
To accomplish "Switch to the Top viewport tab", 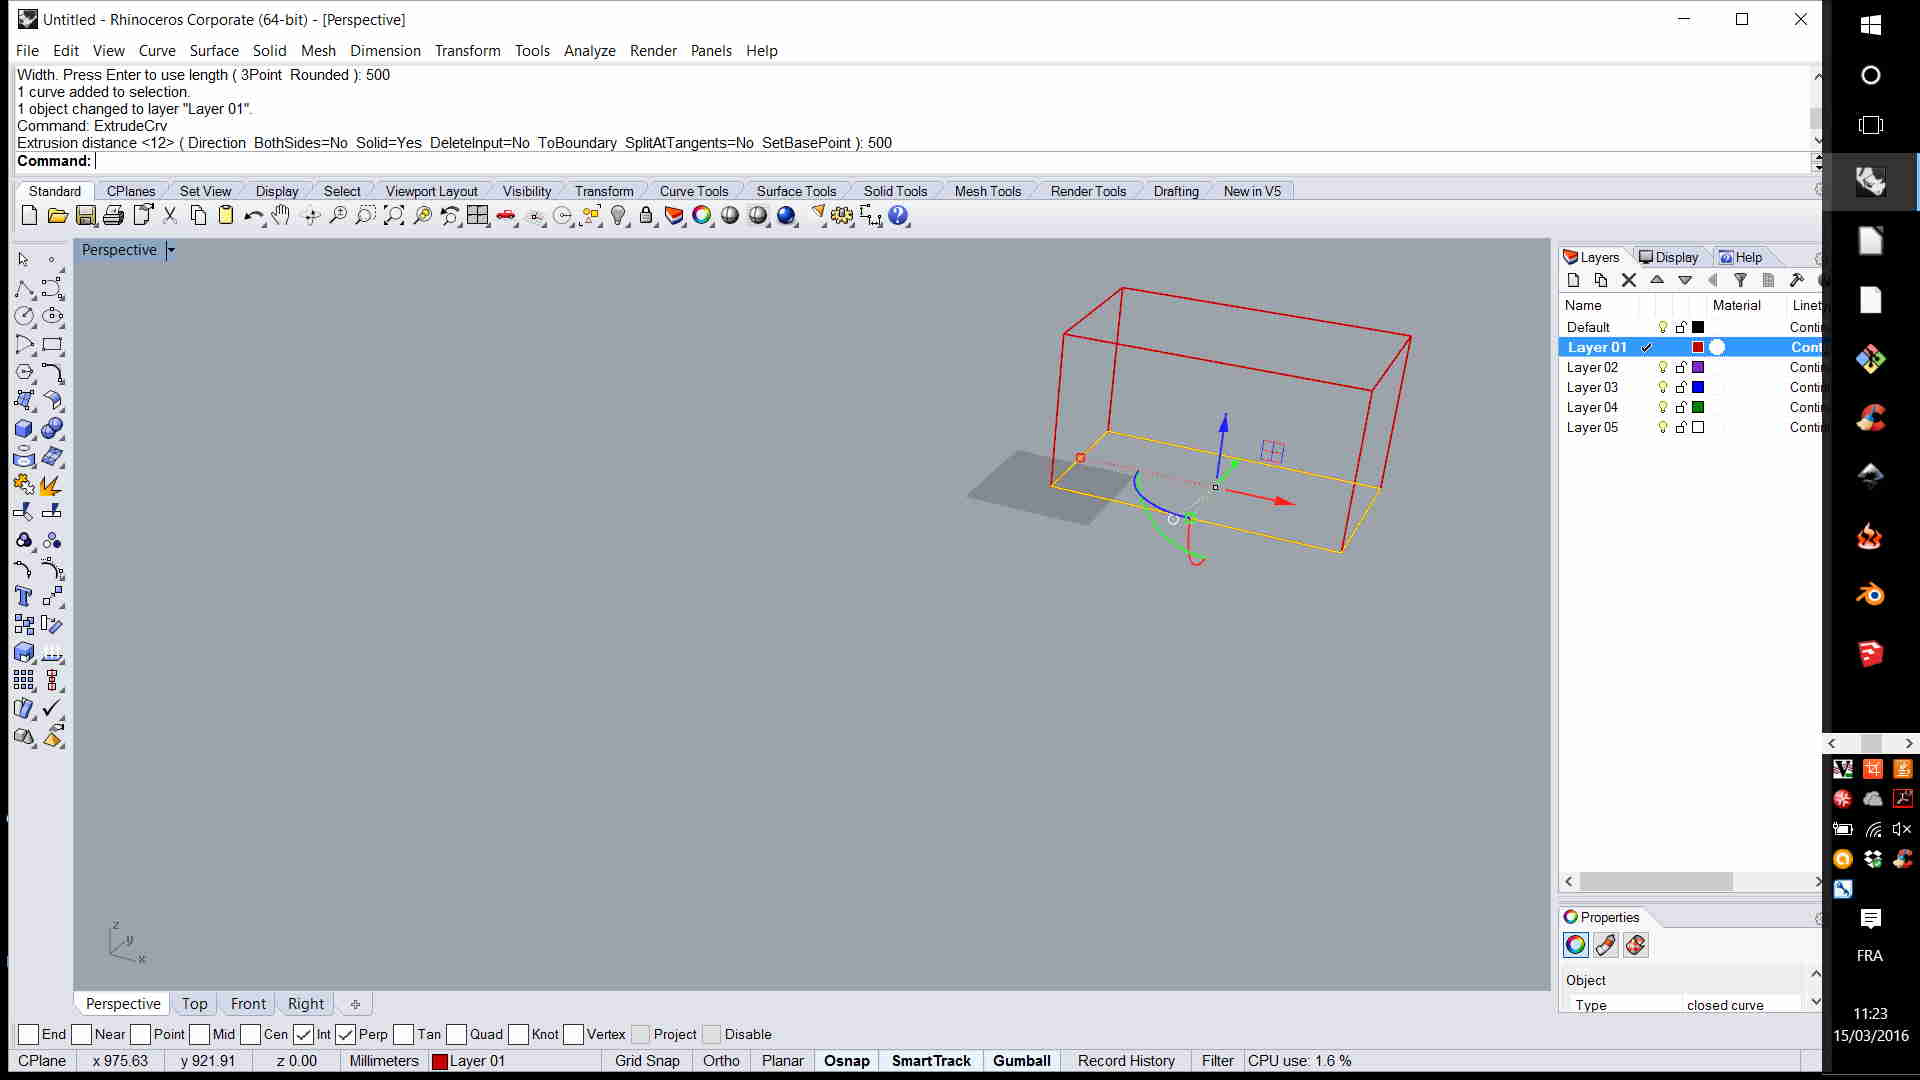I will tap(195, 1004).
